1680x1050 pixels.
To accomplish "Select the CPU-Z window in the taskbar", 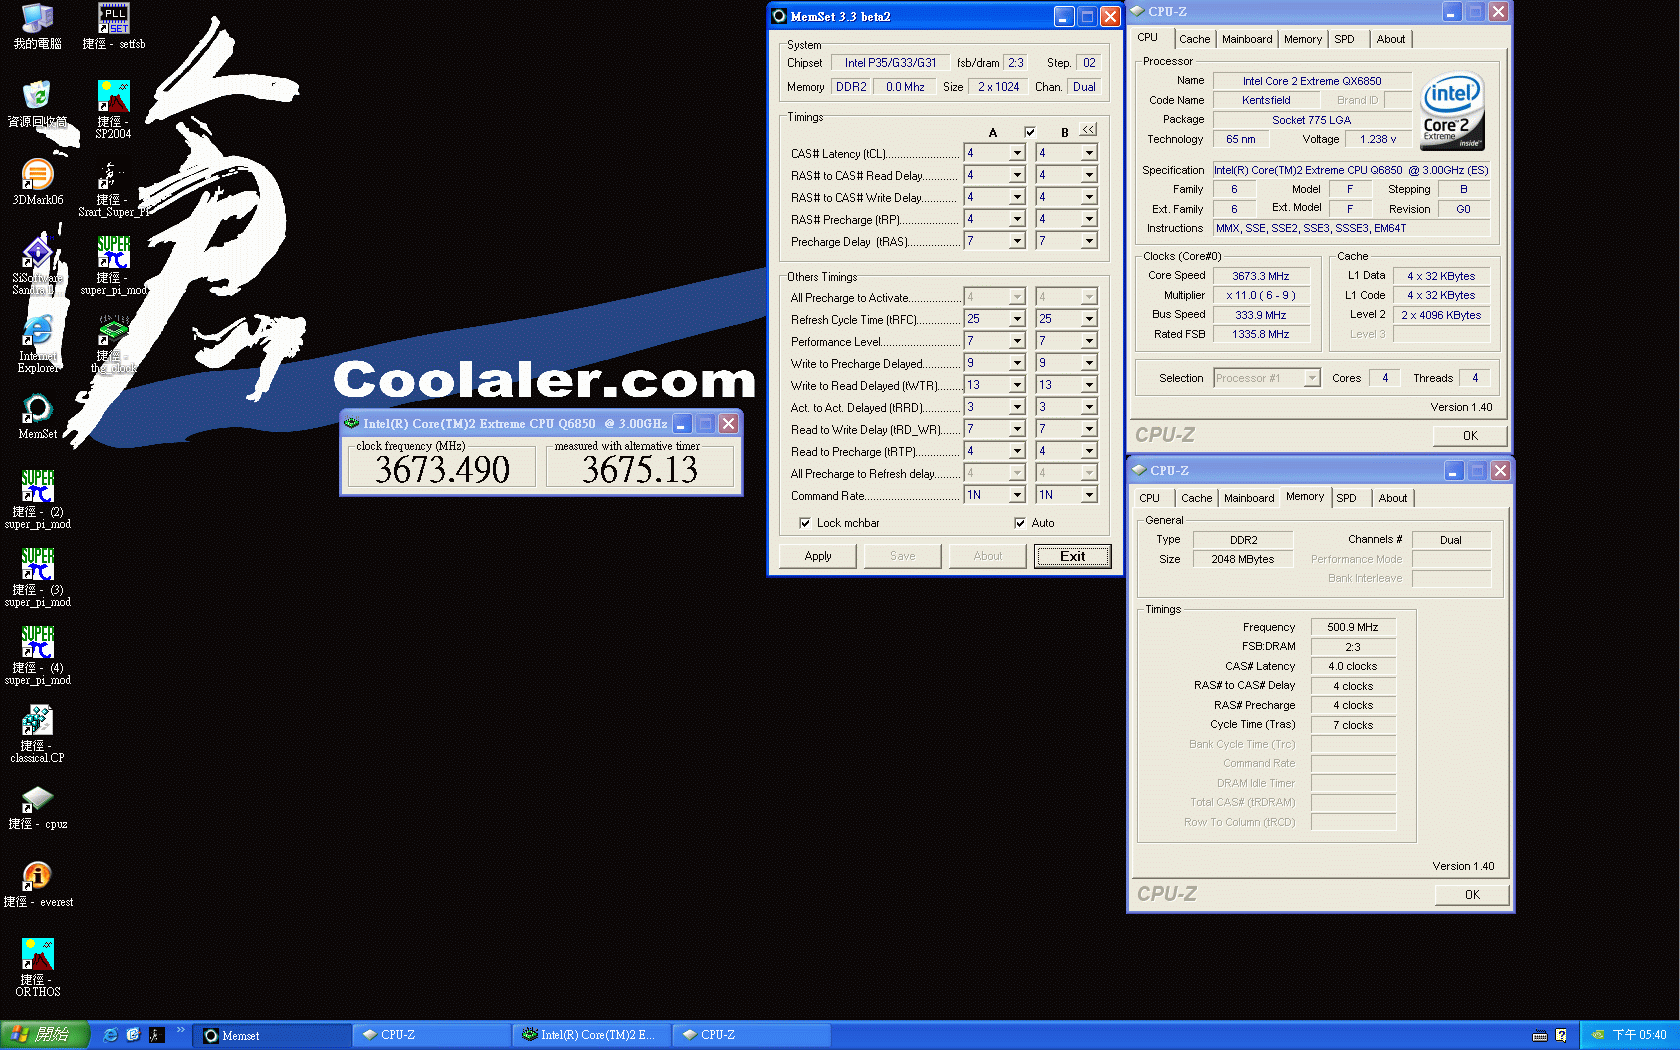I will tap(430, 1035).
